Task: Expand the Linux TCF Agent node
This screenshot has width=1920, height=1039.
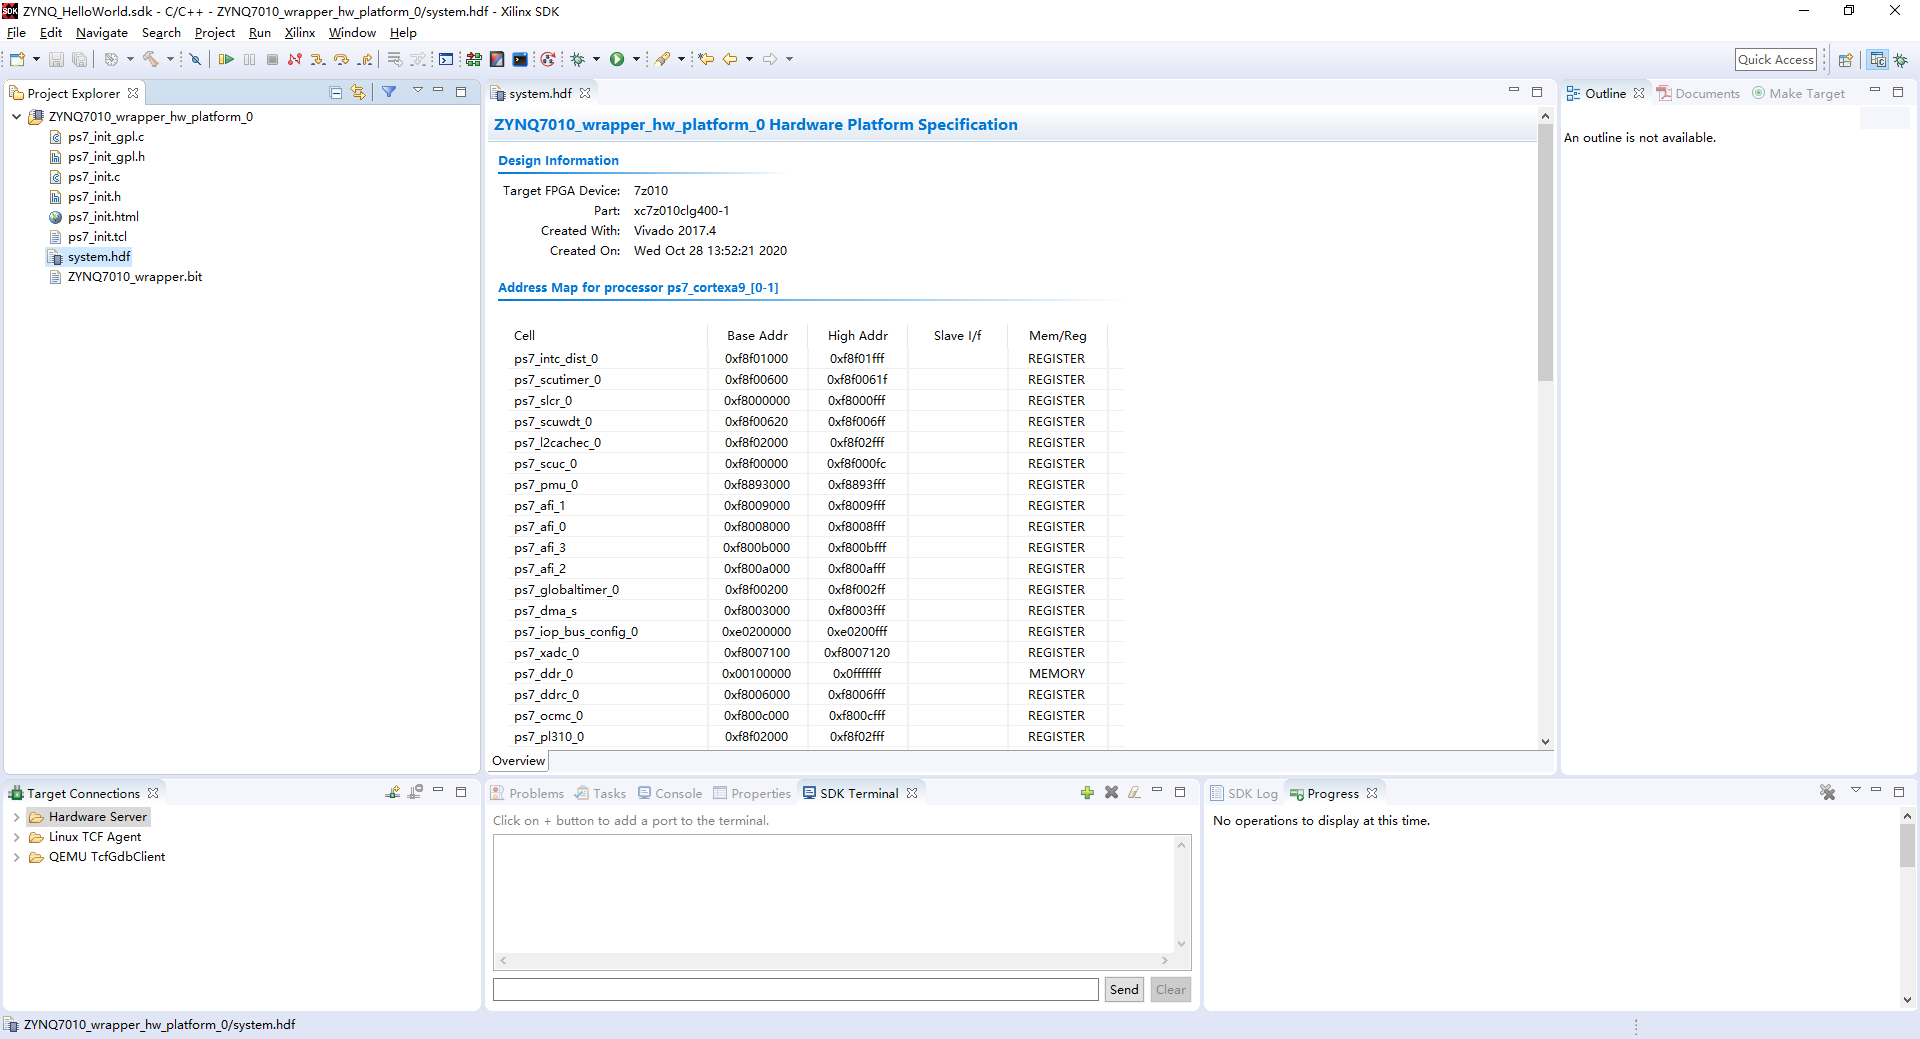Action: pos(17,837)
